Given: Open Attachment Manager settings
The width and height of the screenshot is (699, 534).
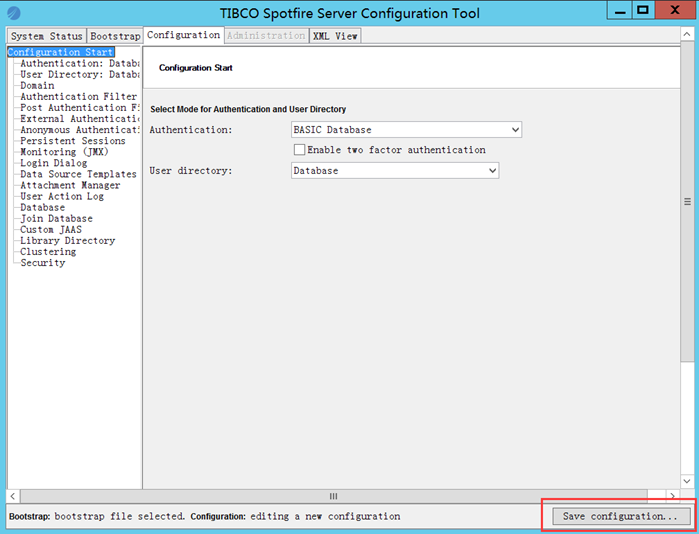Looking at the screenshot, I should [x=70, y=185].
